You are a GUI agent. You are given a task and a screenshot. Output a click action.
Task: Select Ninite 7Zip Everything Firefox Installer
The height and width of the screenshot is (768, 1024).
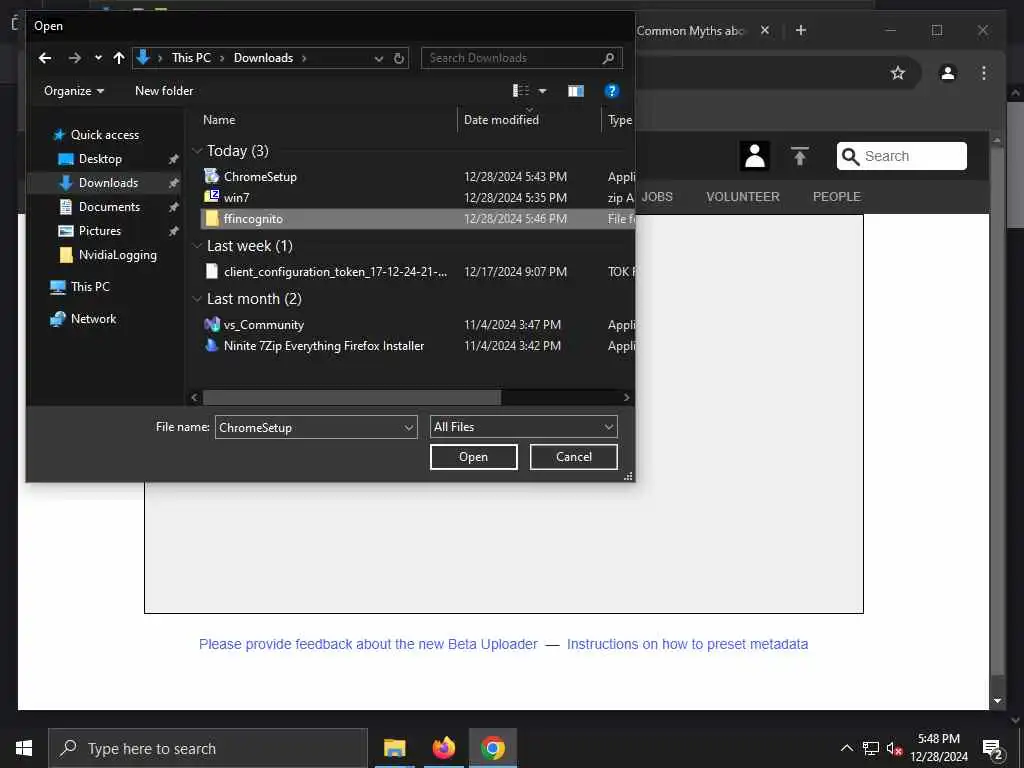click(324, 345)
